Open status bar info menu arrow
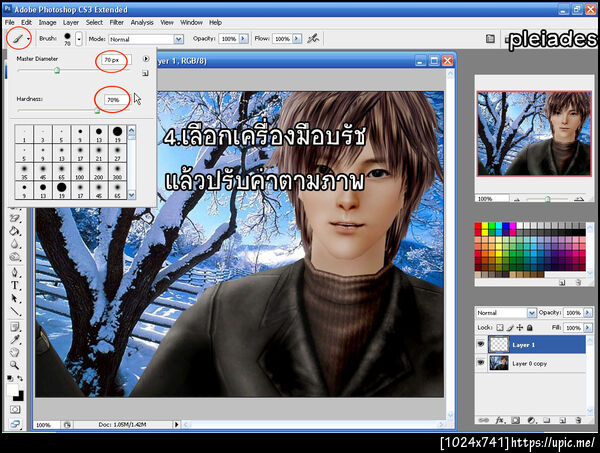This screenshot has height=453, width=600. (x=176, y=424)
